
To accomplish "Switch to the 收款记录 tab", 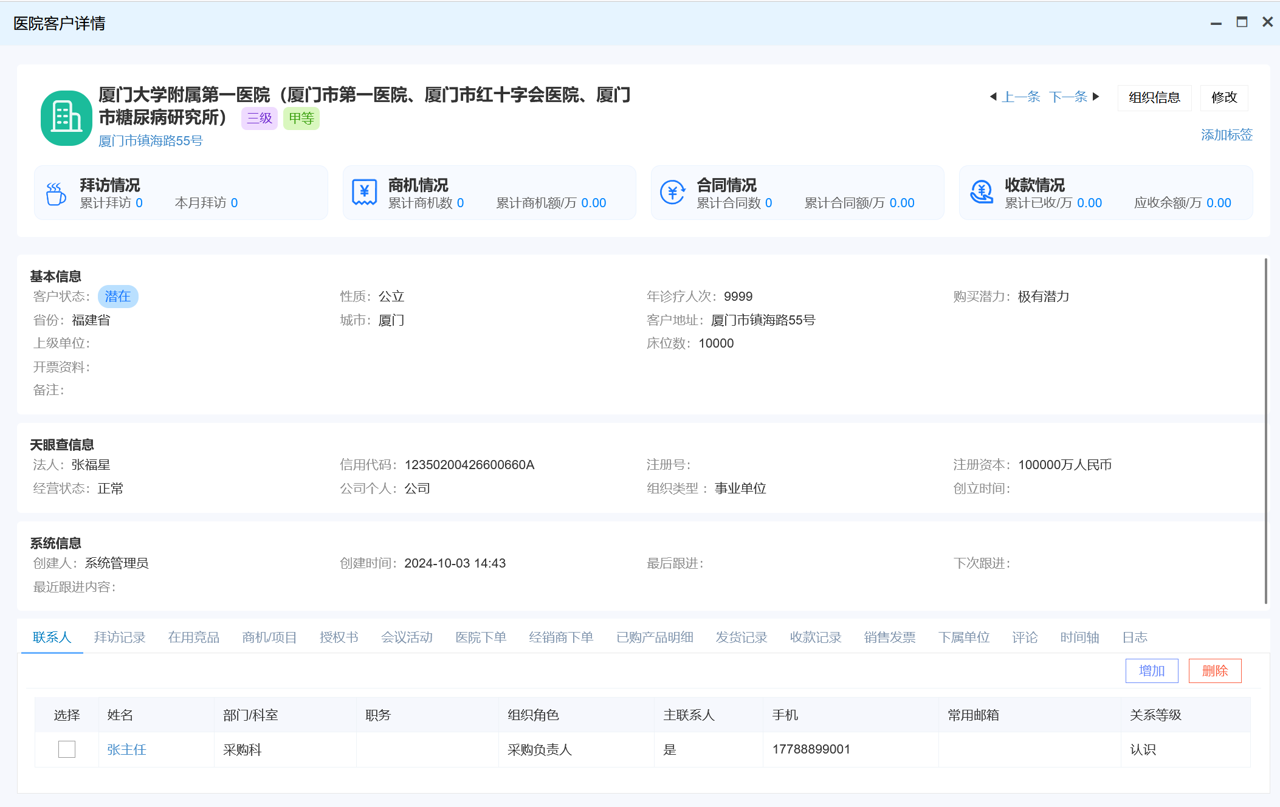I will 814,636.
